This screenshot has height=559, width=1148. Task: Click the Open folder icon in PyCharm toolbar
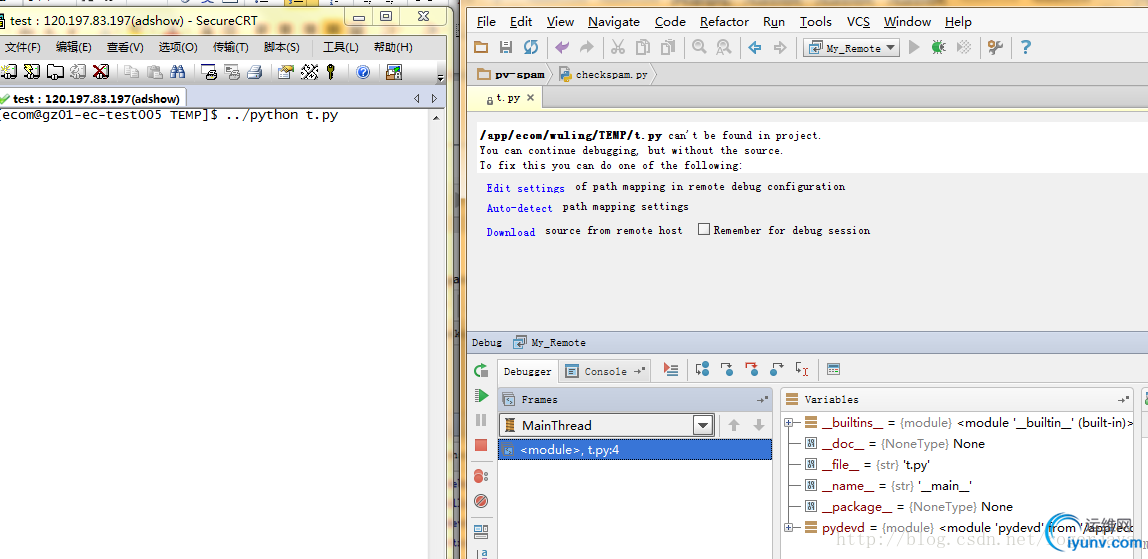[x=481, y=48]
